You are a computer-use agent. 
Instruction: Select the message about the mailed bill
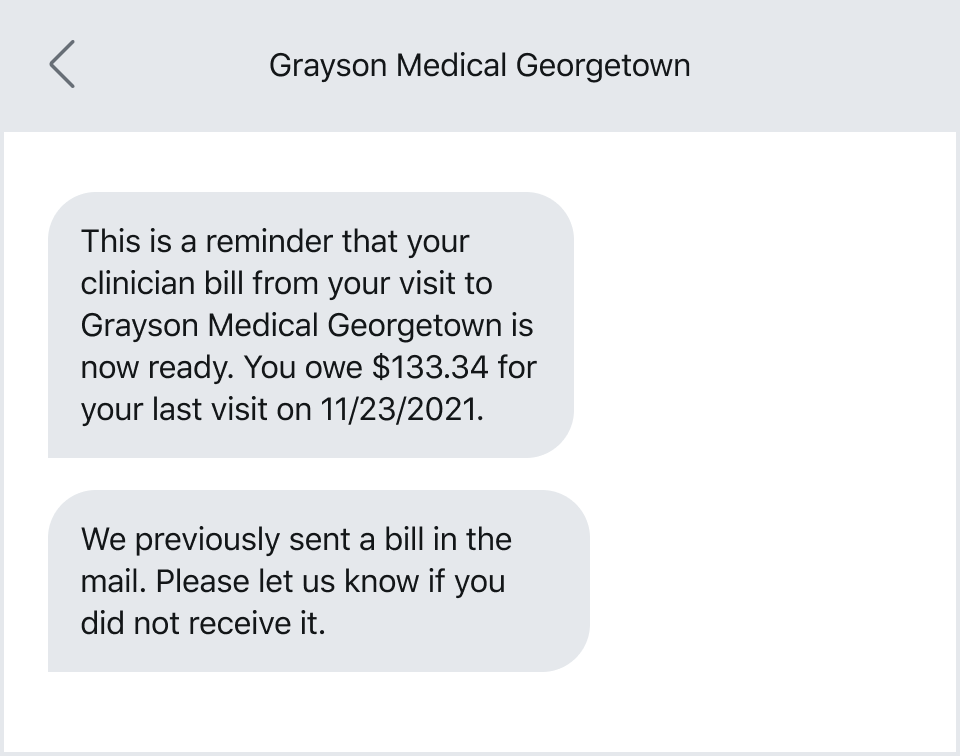(320, 580)
